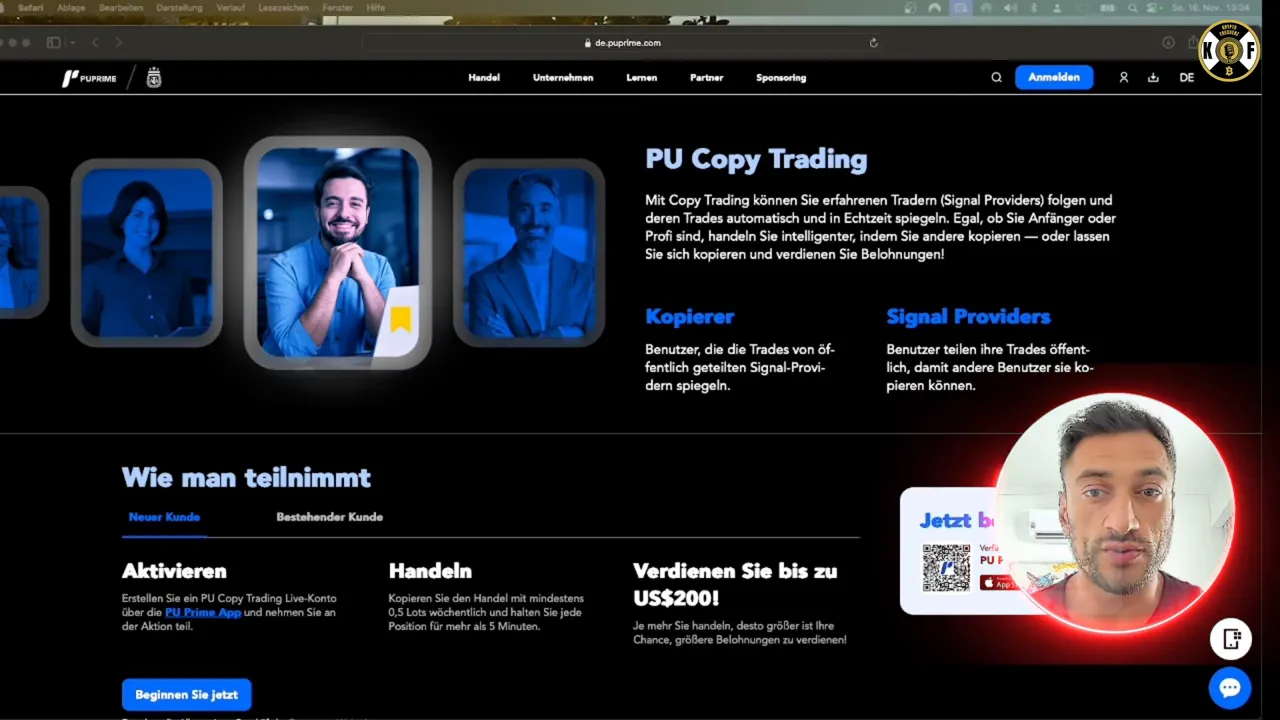This screenshot has height=720, width=1280.
Task: Open the Unternehmen menu
Action: 563,77
